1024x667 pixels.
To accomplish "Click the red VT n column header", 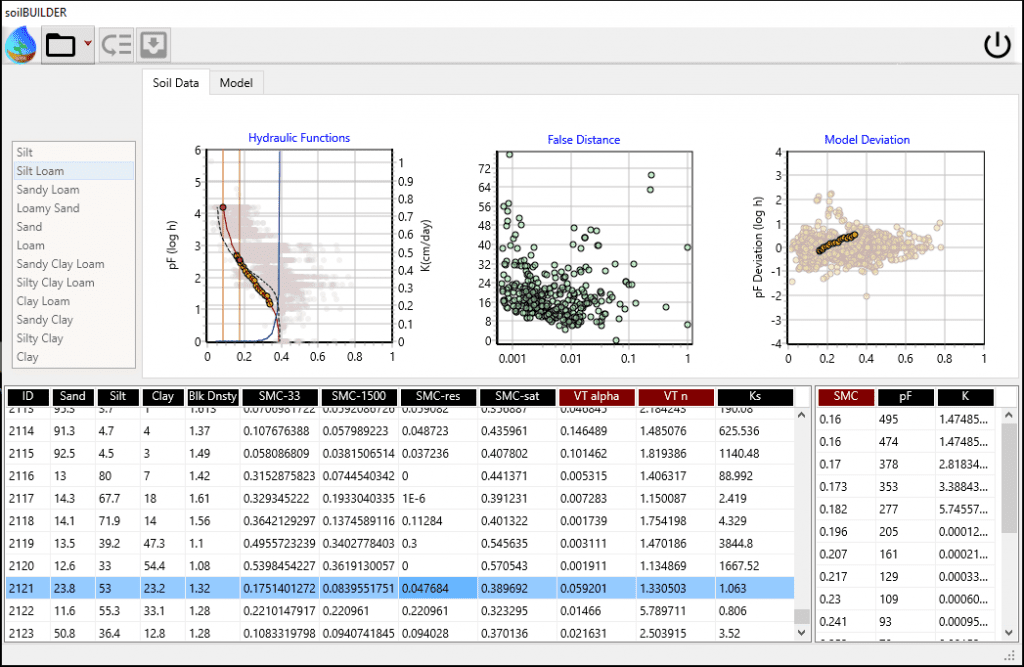I will tap(676, 397).
